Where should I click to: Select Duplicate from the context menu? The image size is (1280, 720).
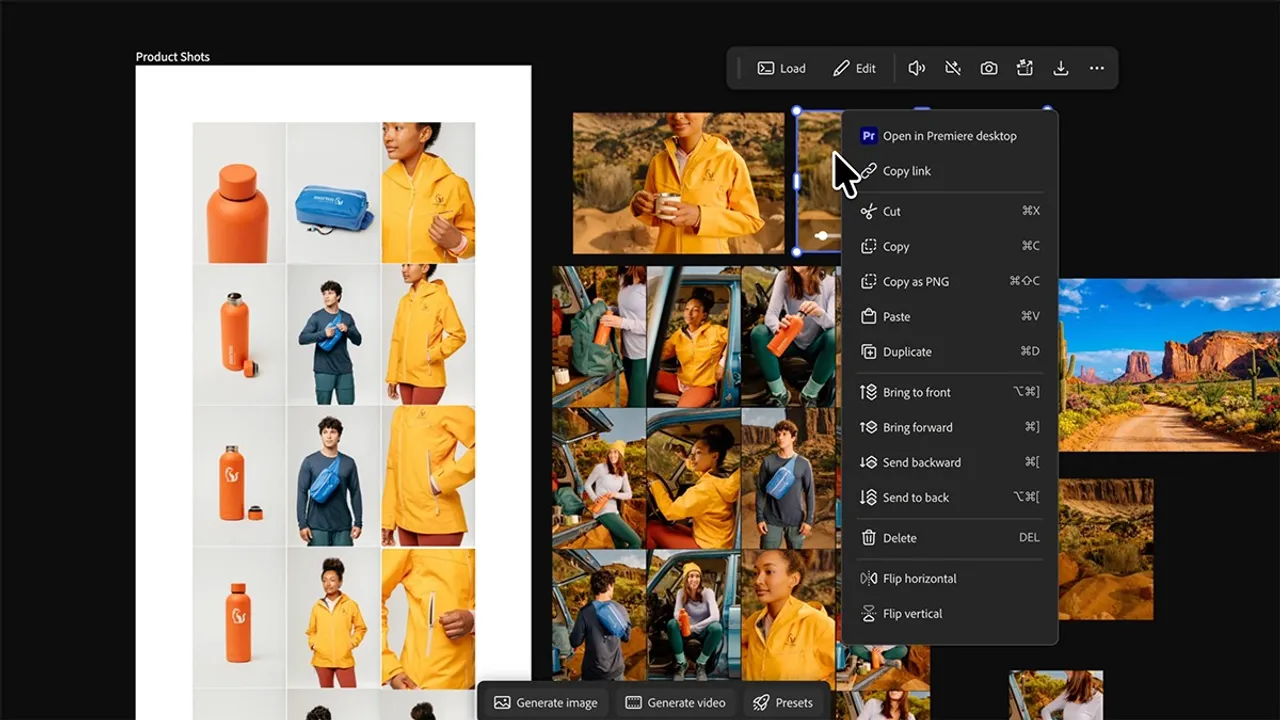pyautogui.click(x=906, y=351)
